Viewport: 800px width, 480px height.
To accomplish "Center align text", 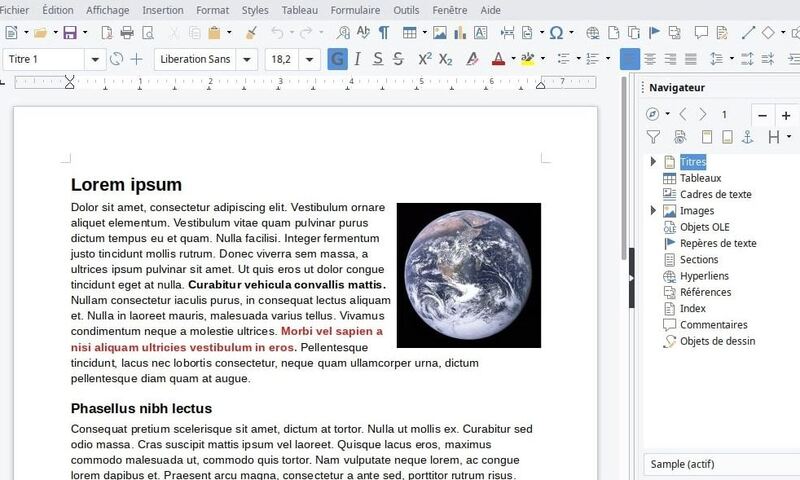I will [x=649, y=59].
